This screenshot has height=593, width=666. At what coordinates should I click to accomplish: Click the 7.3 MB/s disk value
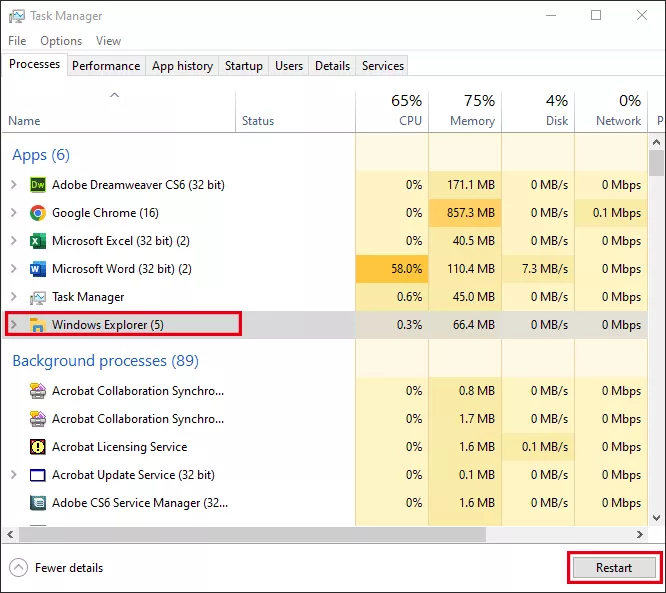[x=545, y=269]
